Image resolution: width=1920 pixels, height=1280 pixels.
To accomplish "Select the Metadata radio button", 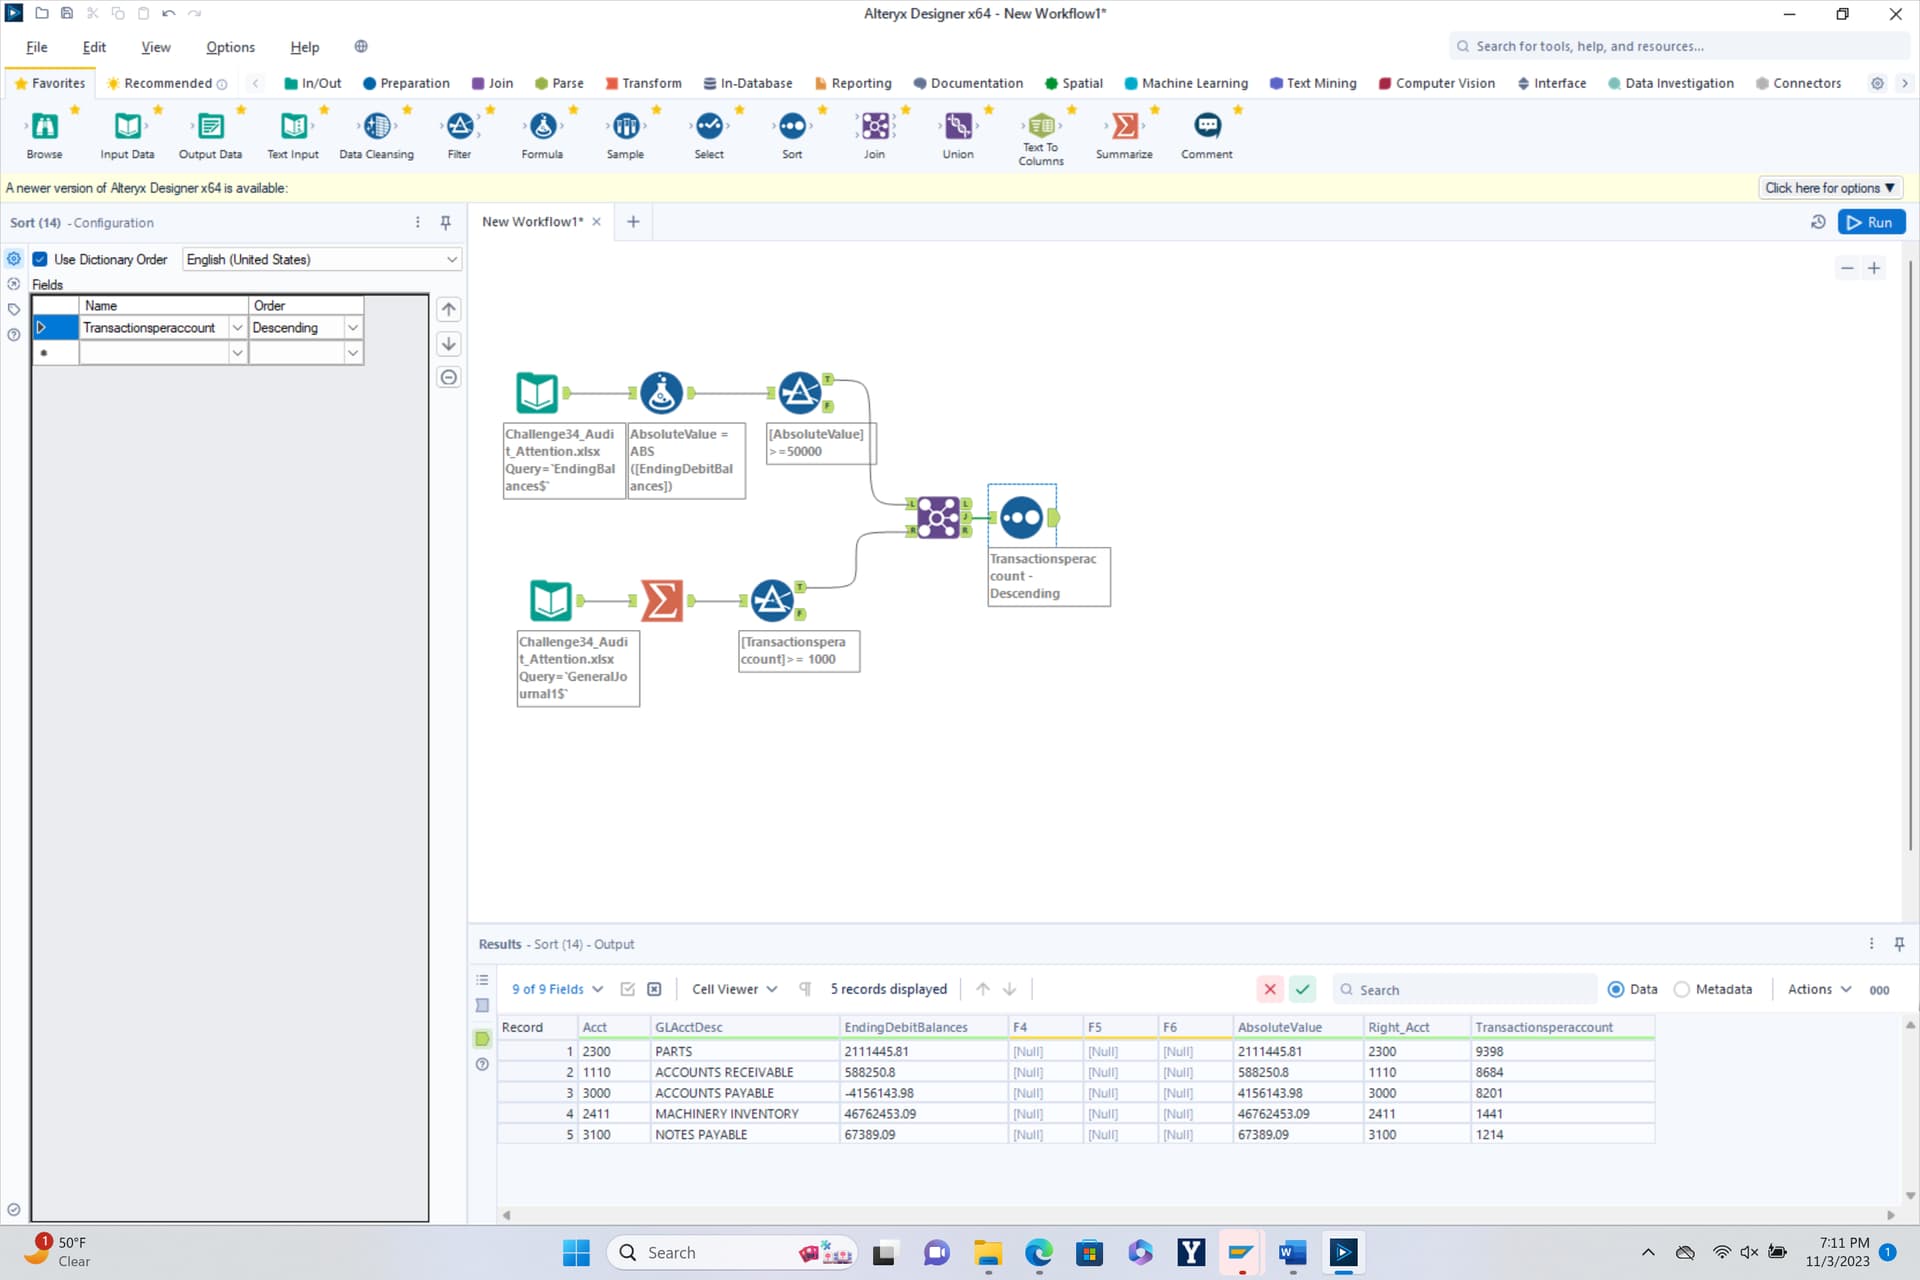I will [1682, 989].
